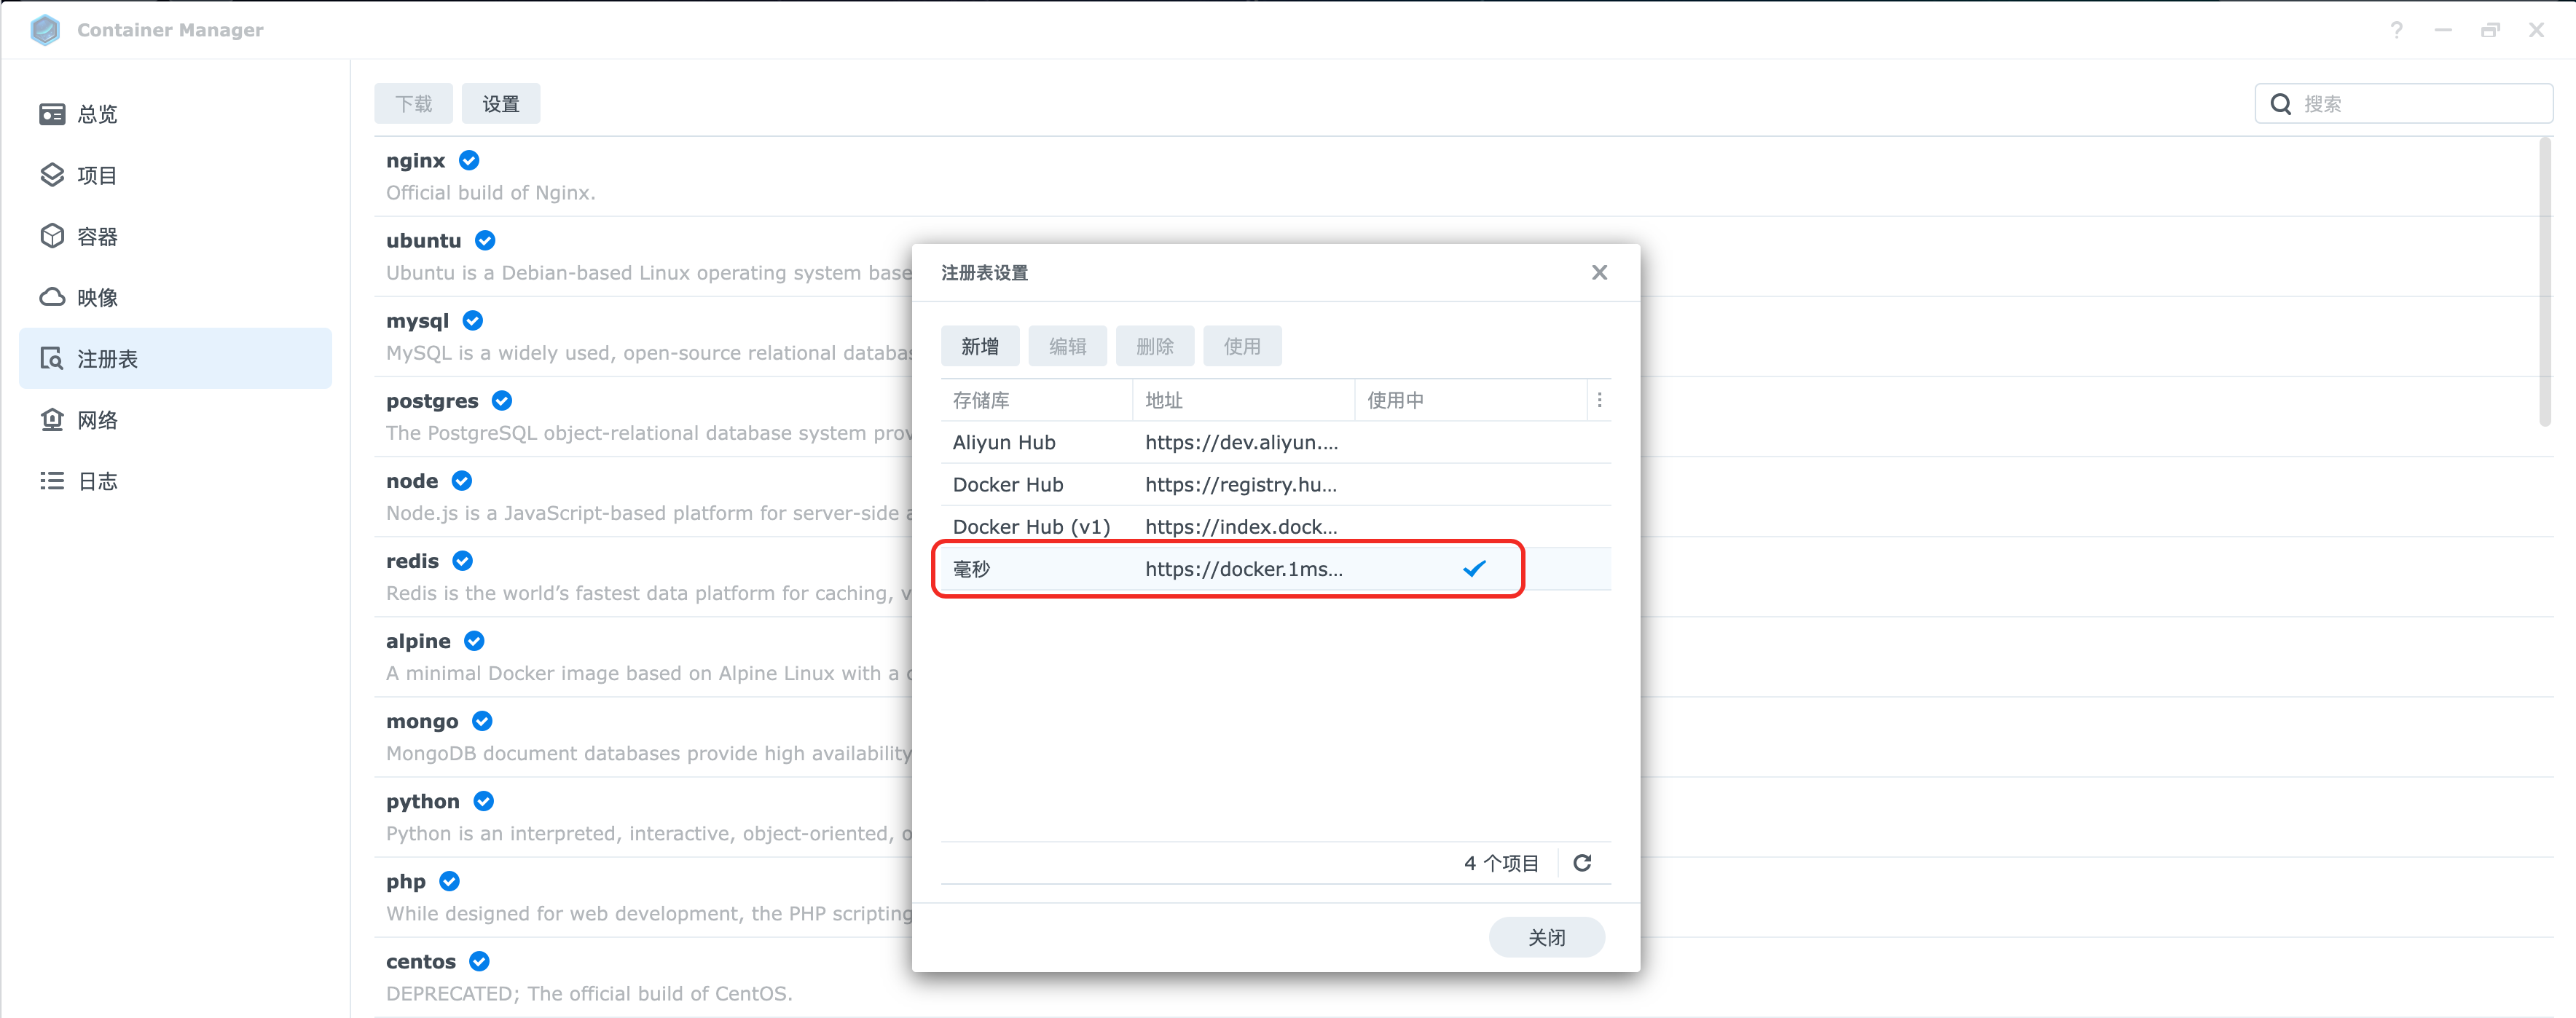Click the blue in-use checkmark for 毫秒
The height and width of the screenshot is (1018, 2576).
[1474, 569]
